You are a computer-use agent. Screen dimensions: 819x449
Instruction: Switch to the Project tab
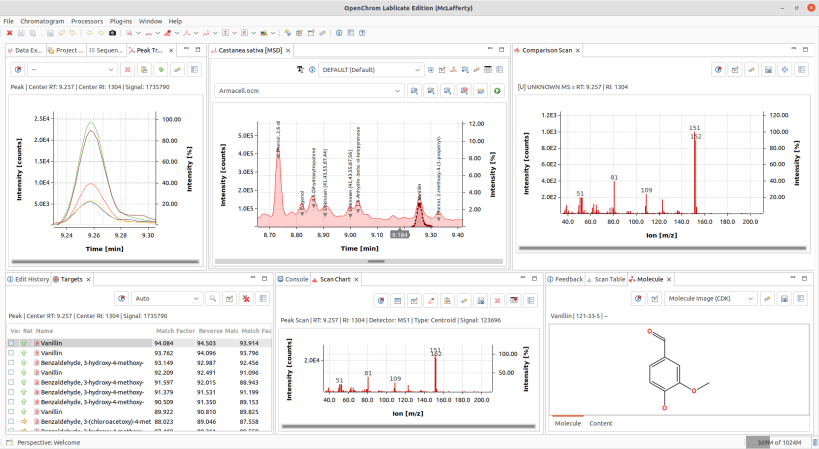point(65,50)
